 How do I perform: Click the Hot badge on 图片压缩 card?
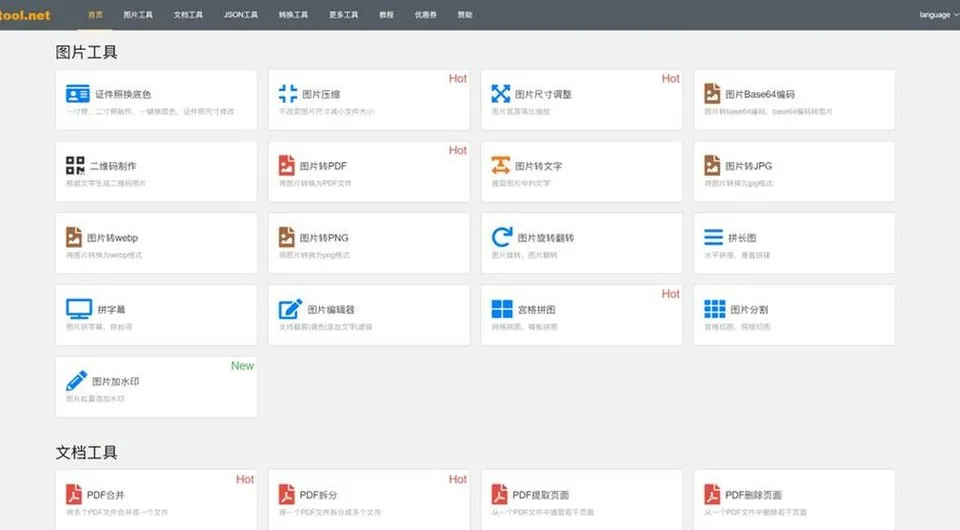click(458, 78)
